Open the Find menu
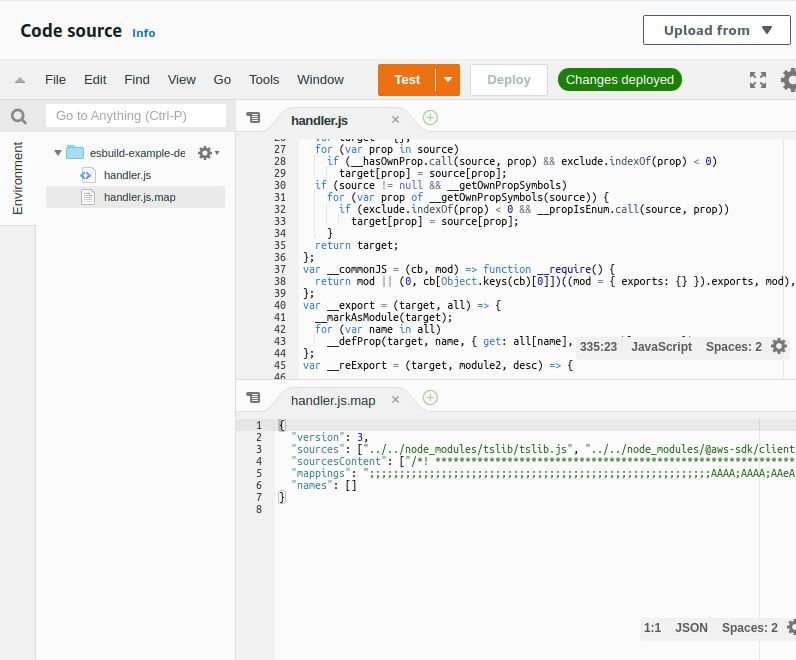Image resolution: width=796 pixels, height=660 pixels. [137, 80]
